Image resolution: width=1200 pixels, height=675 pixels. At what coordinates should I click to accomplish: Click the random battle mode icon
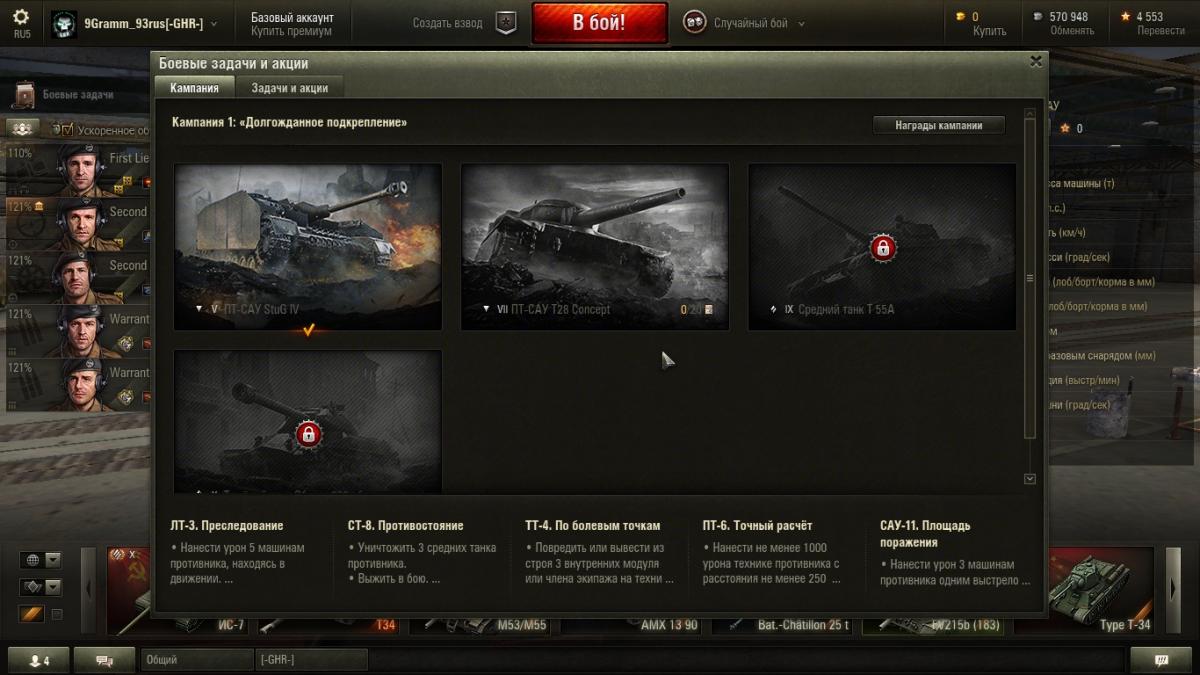(694, 22)
